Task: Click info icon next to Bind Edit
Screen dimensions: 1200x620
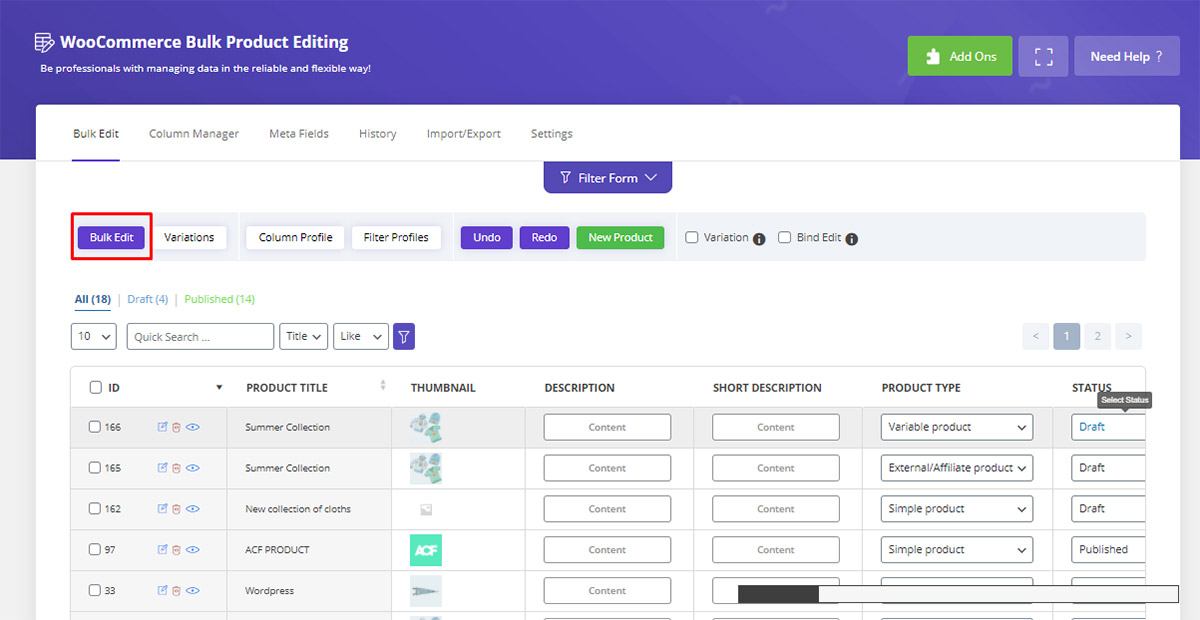Action: (x=852, y=239)
